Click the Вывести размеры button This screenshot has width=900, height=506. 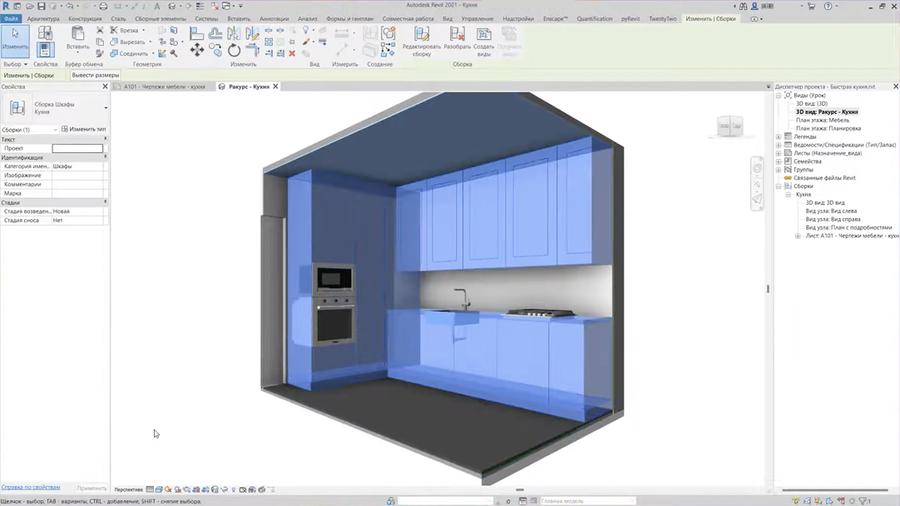95,75
